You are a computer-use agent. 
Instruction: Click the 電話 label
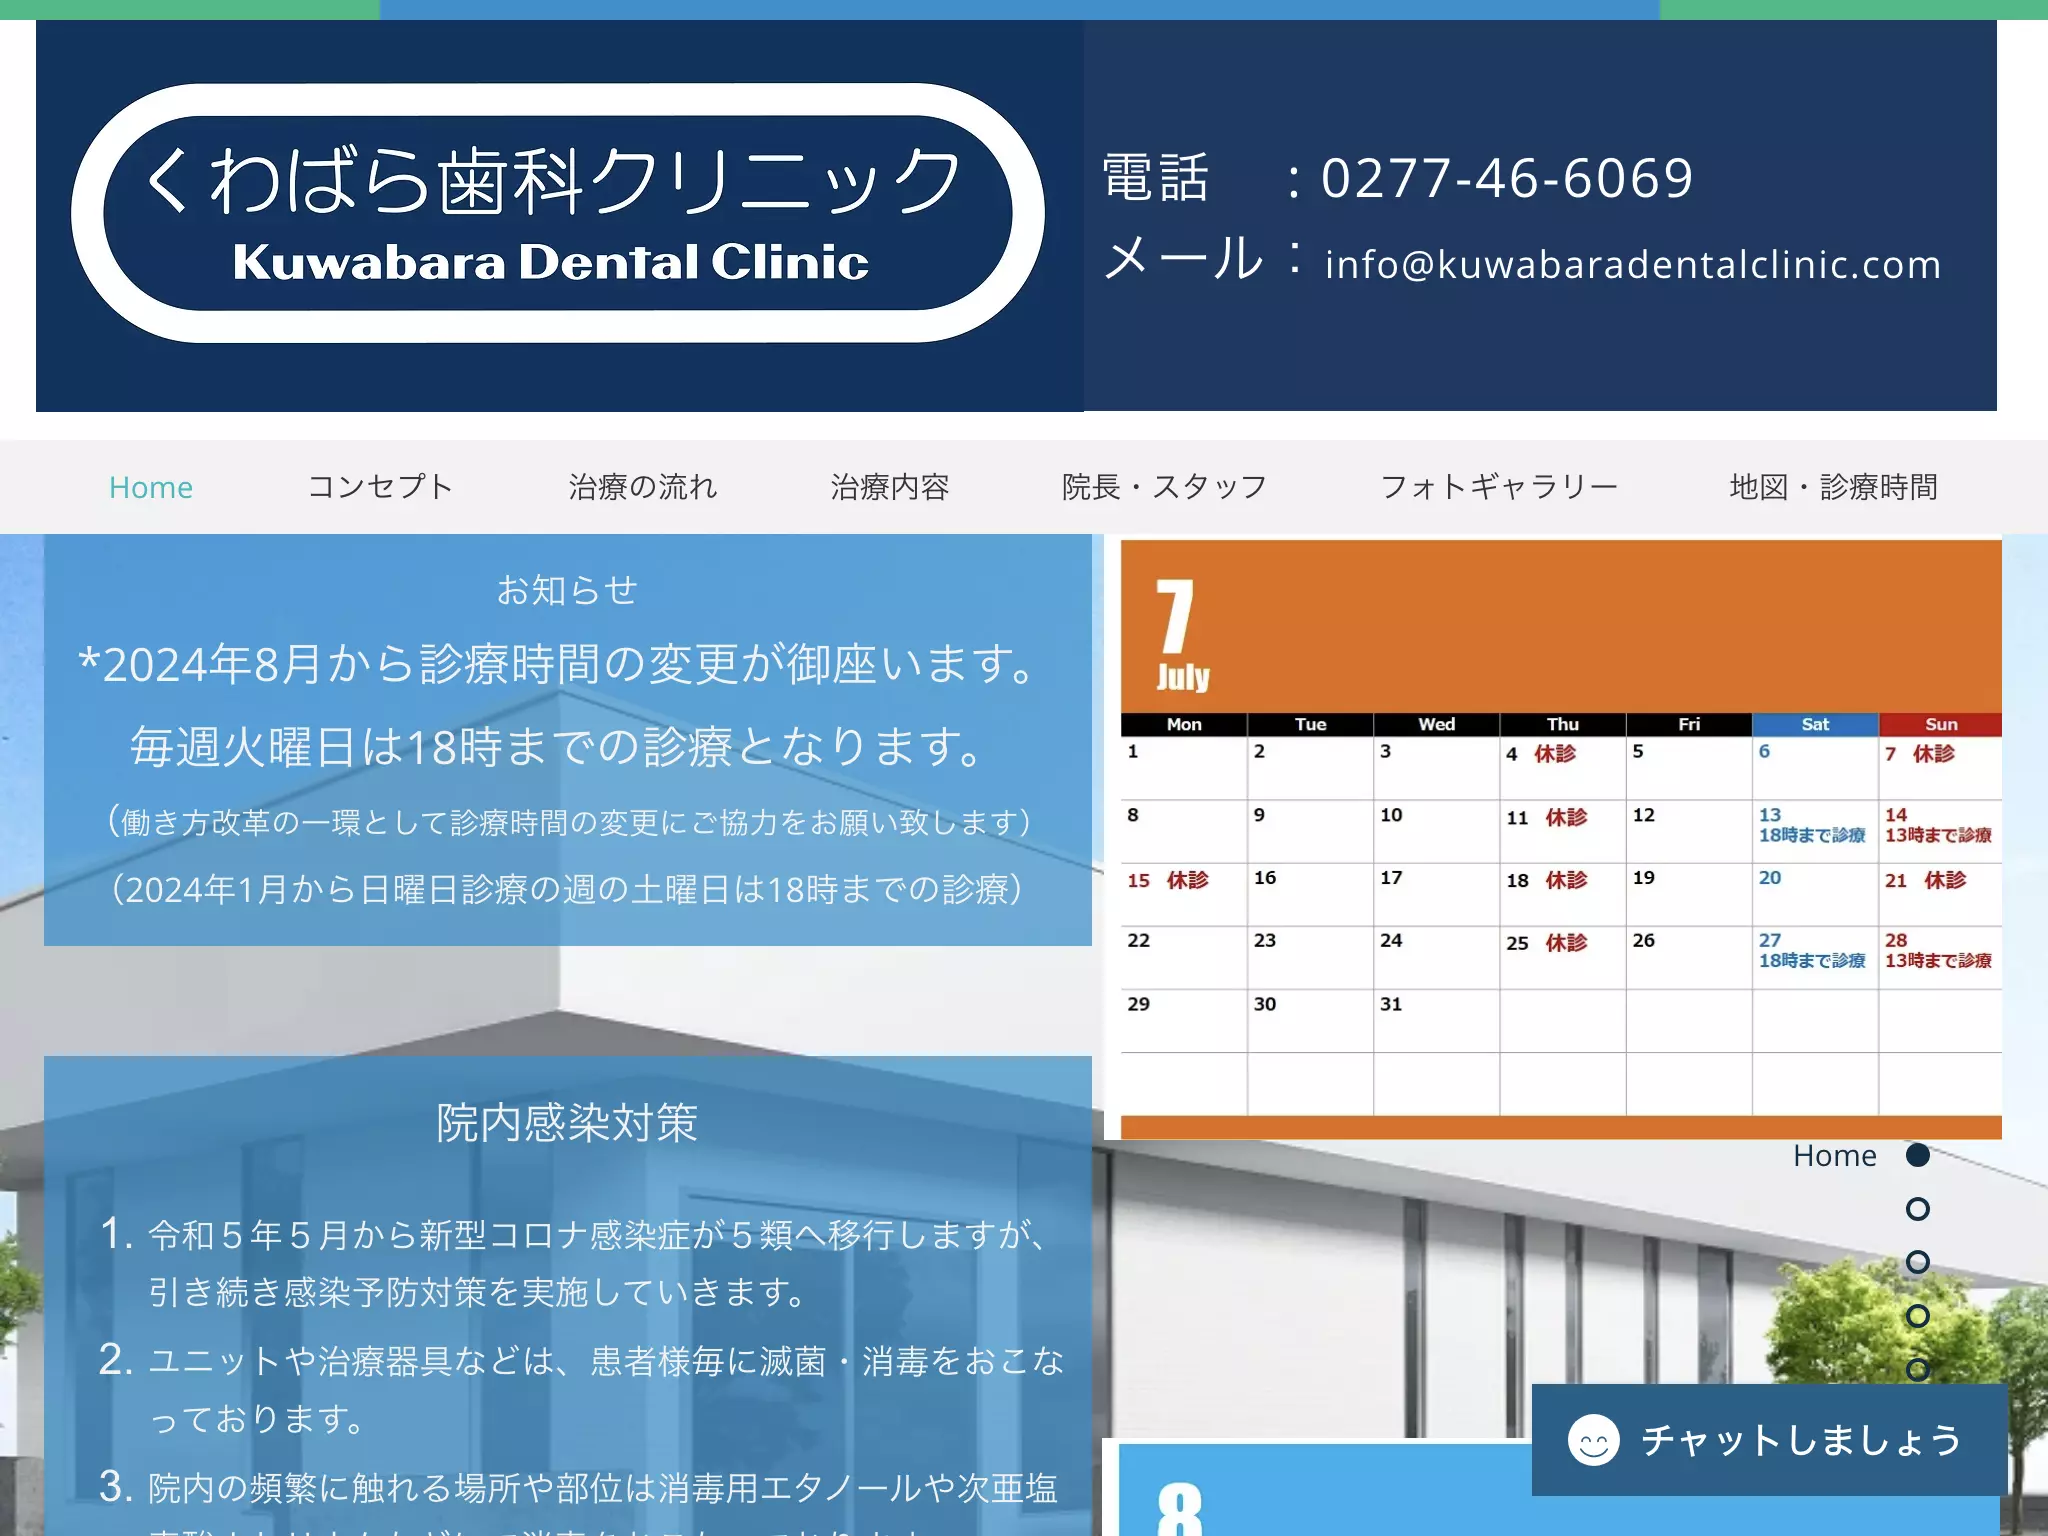point(1156,178)
